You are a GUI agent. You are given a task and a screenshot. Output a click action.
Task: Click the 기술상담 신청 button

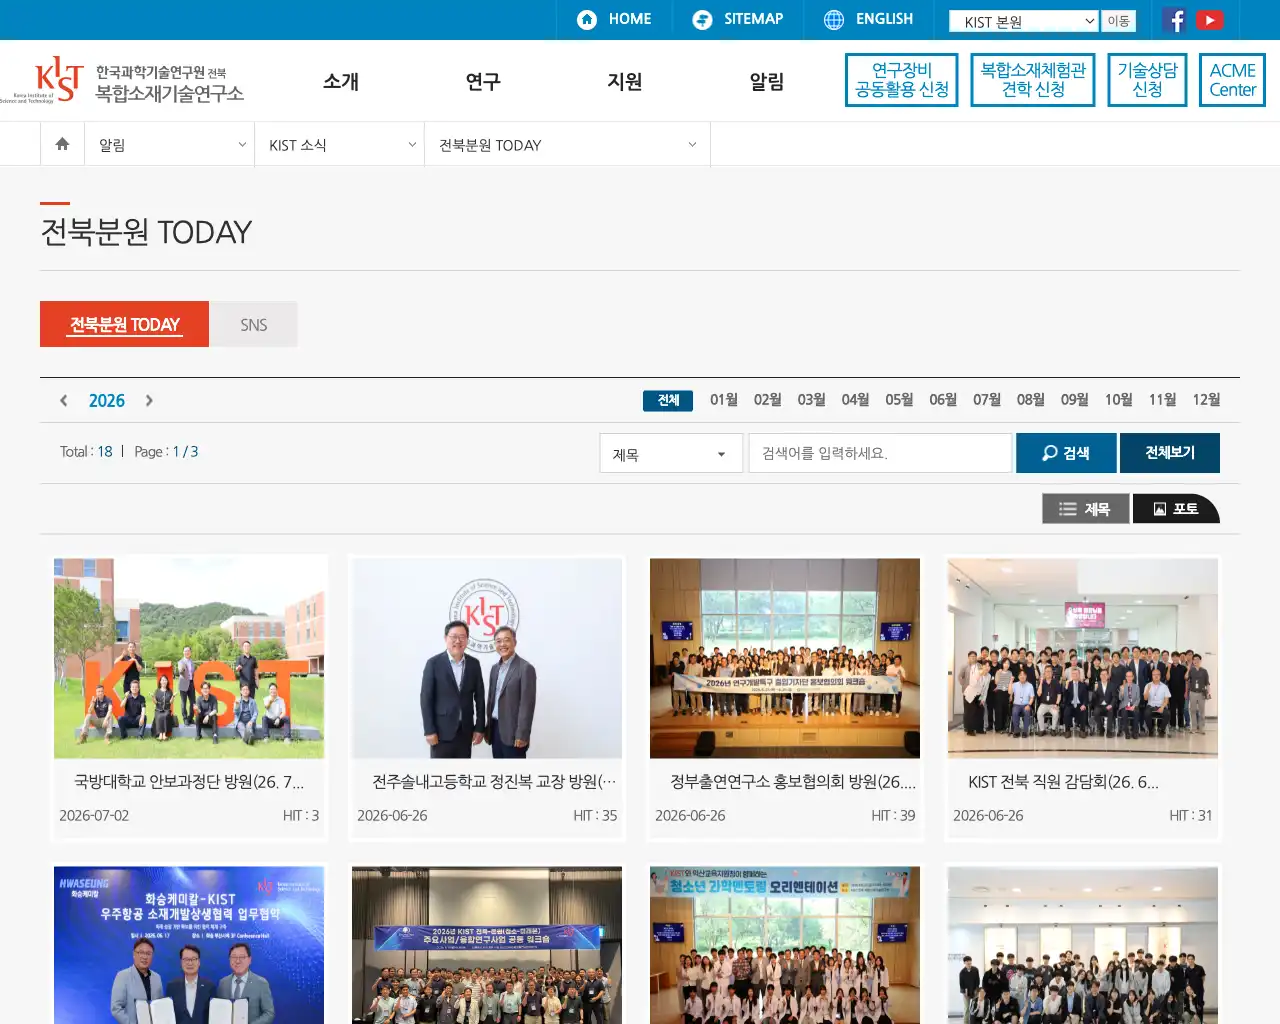(x=1147, y=80)
